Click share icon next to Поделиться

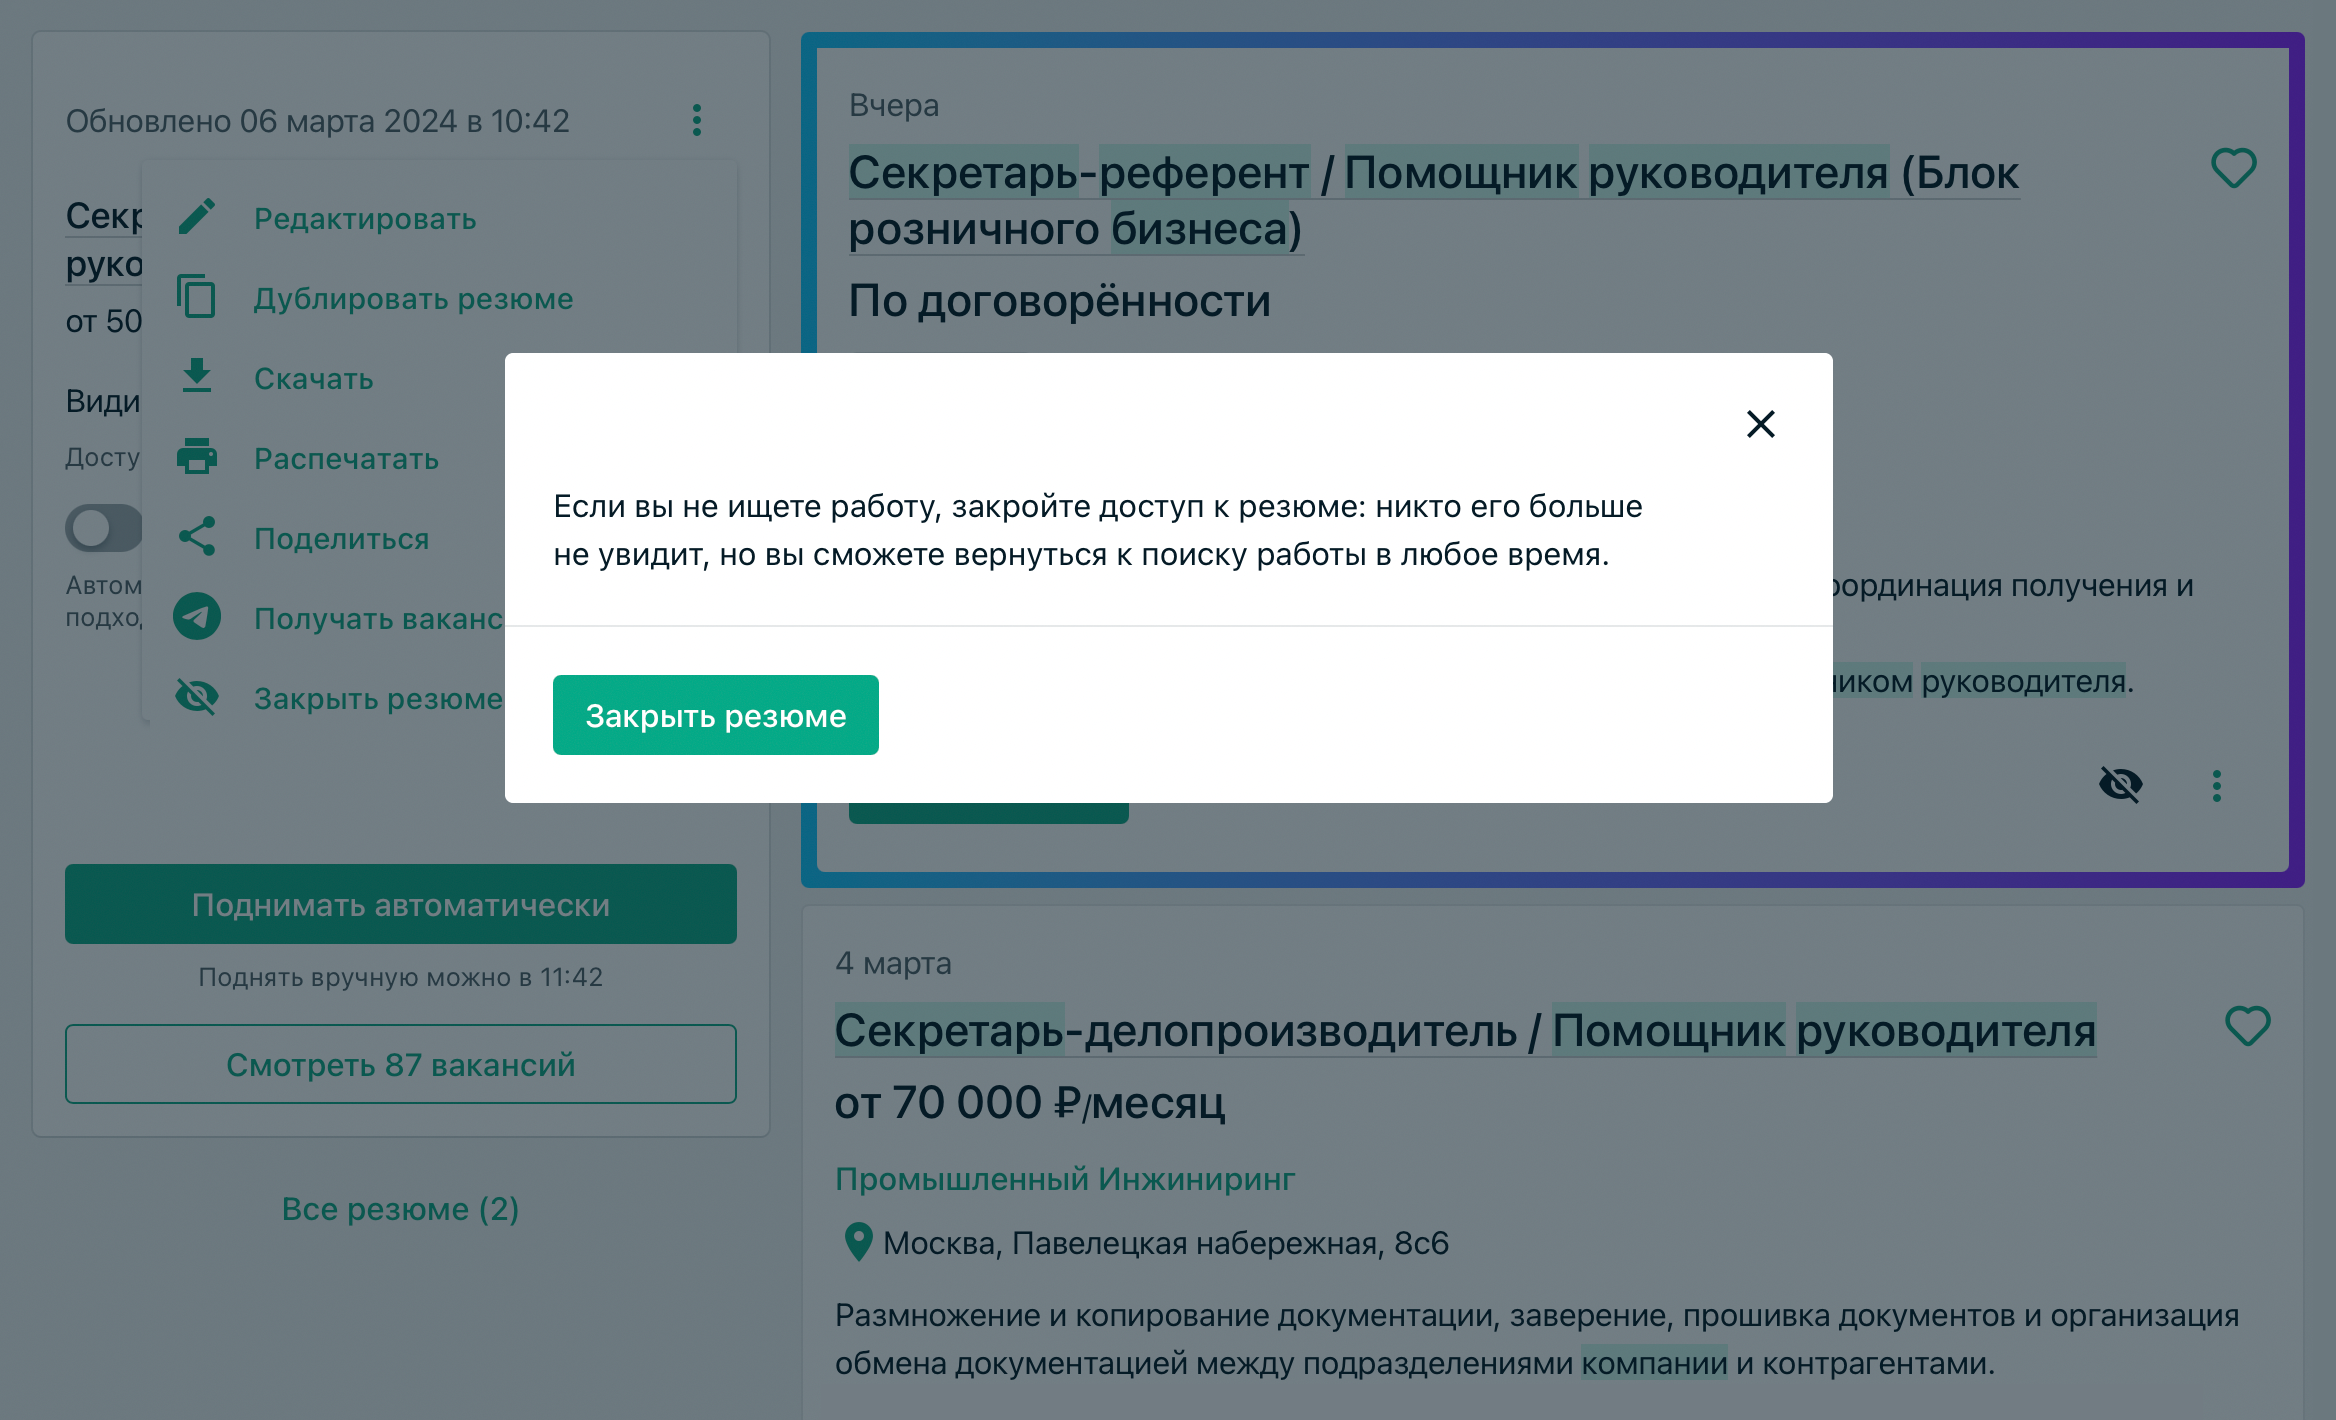click(197, 537)
